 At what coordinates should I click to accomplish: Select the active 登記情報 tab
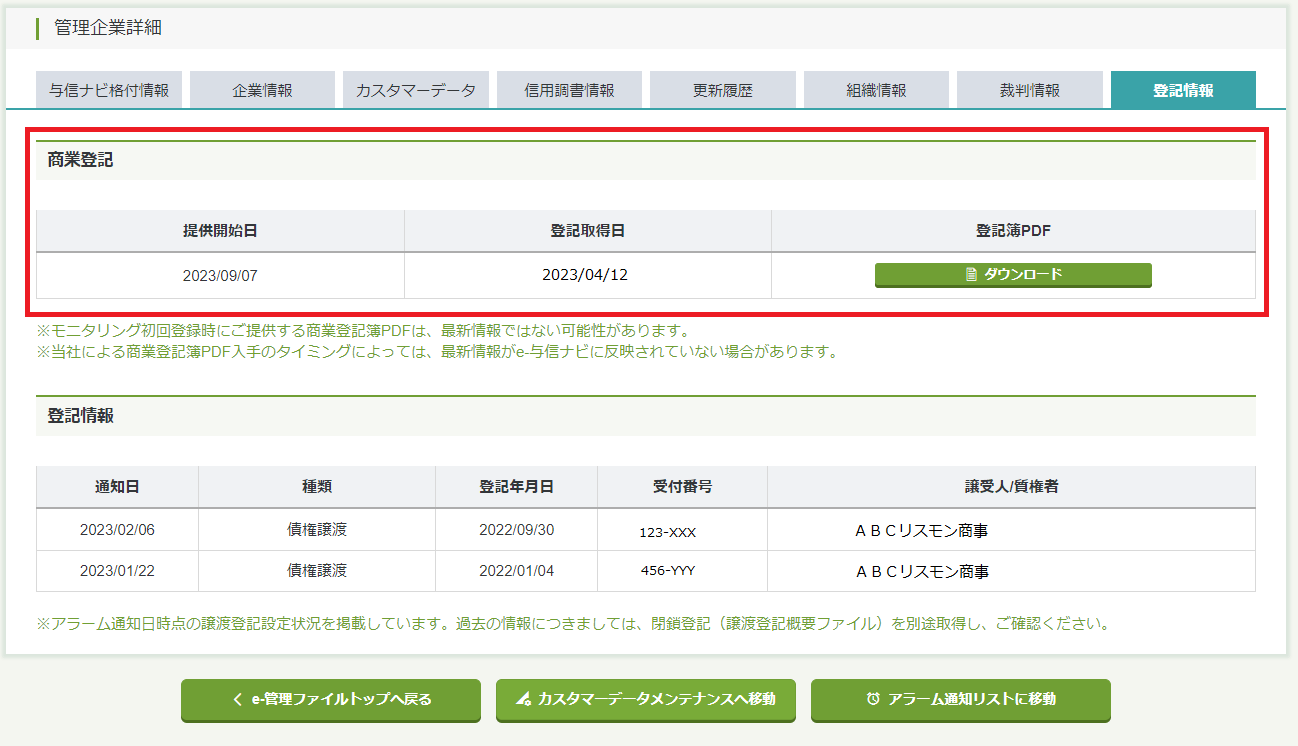(x=1183, y=90)
